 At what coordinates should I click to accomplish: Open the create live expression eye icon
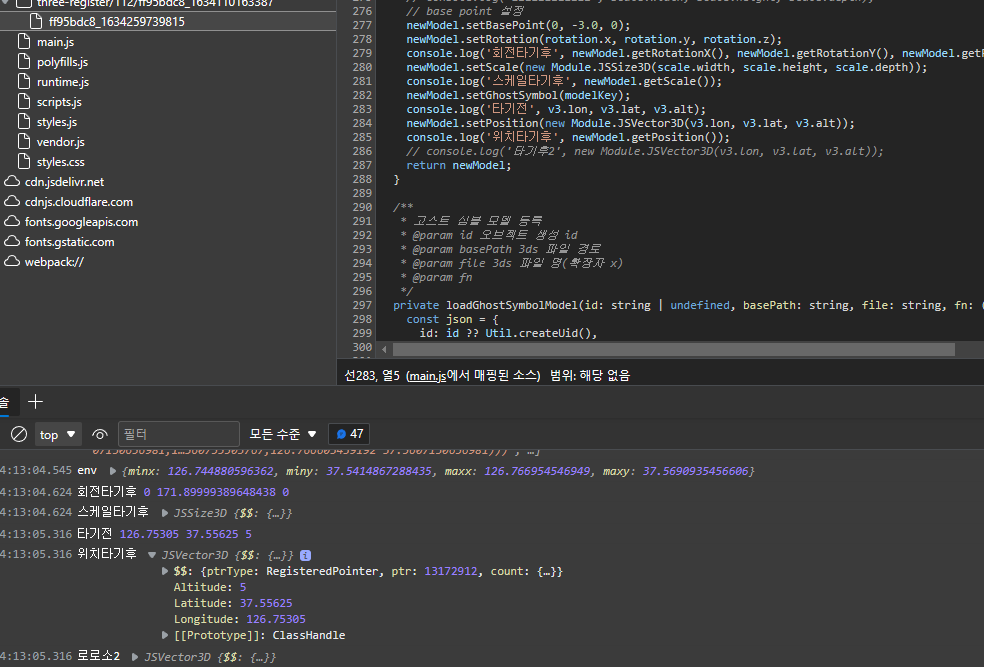(98, 434)
